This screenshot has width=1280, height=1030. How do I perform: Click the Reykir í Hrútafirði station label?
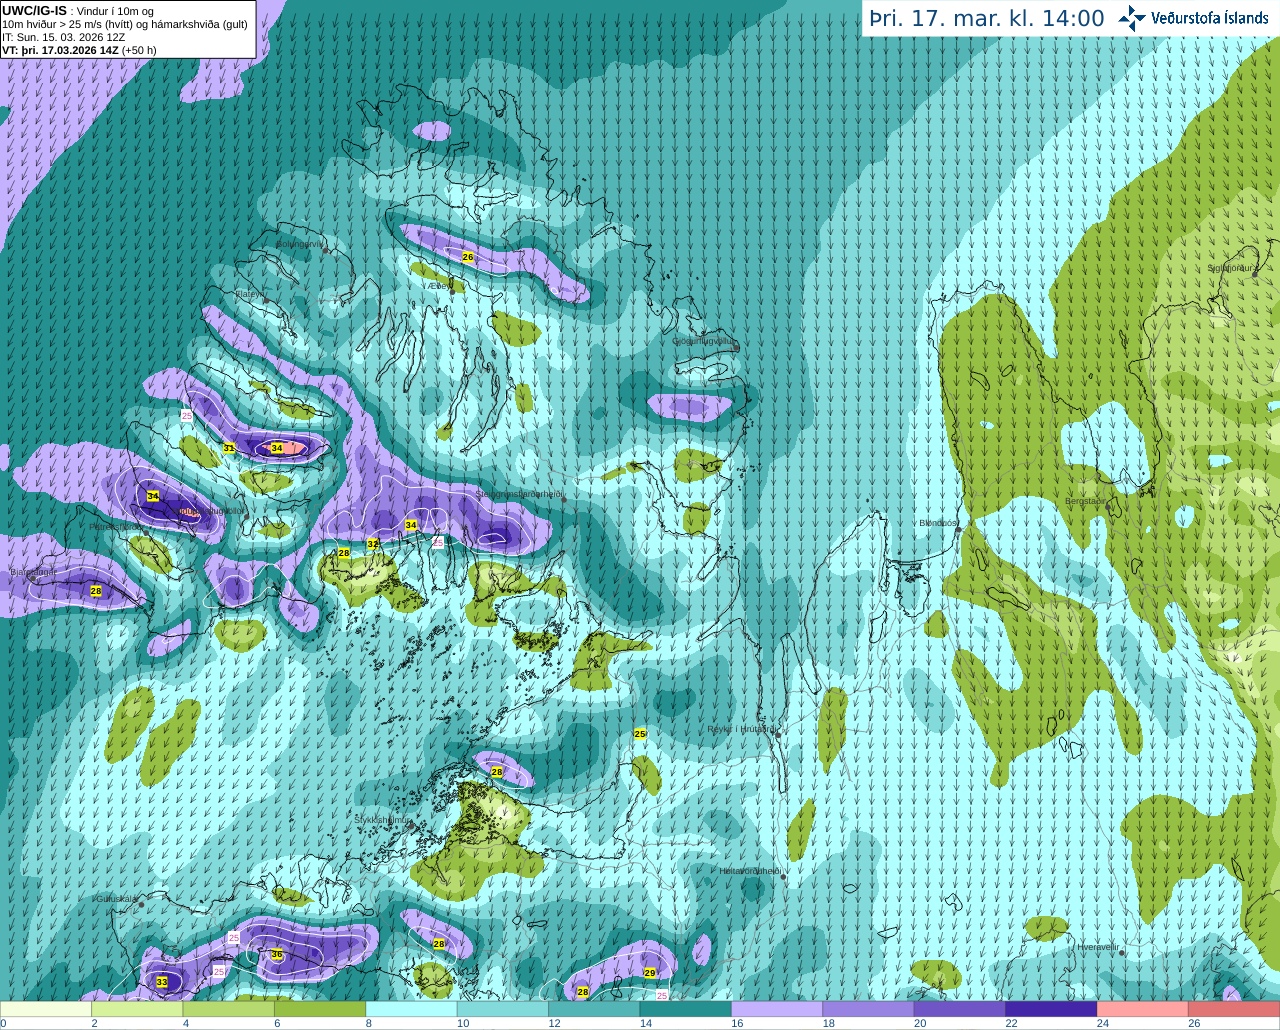pyautogui.click(x=741, y=729)
